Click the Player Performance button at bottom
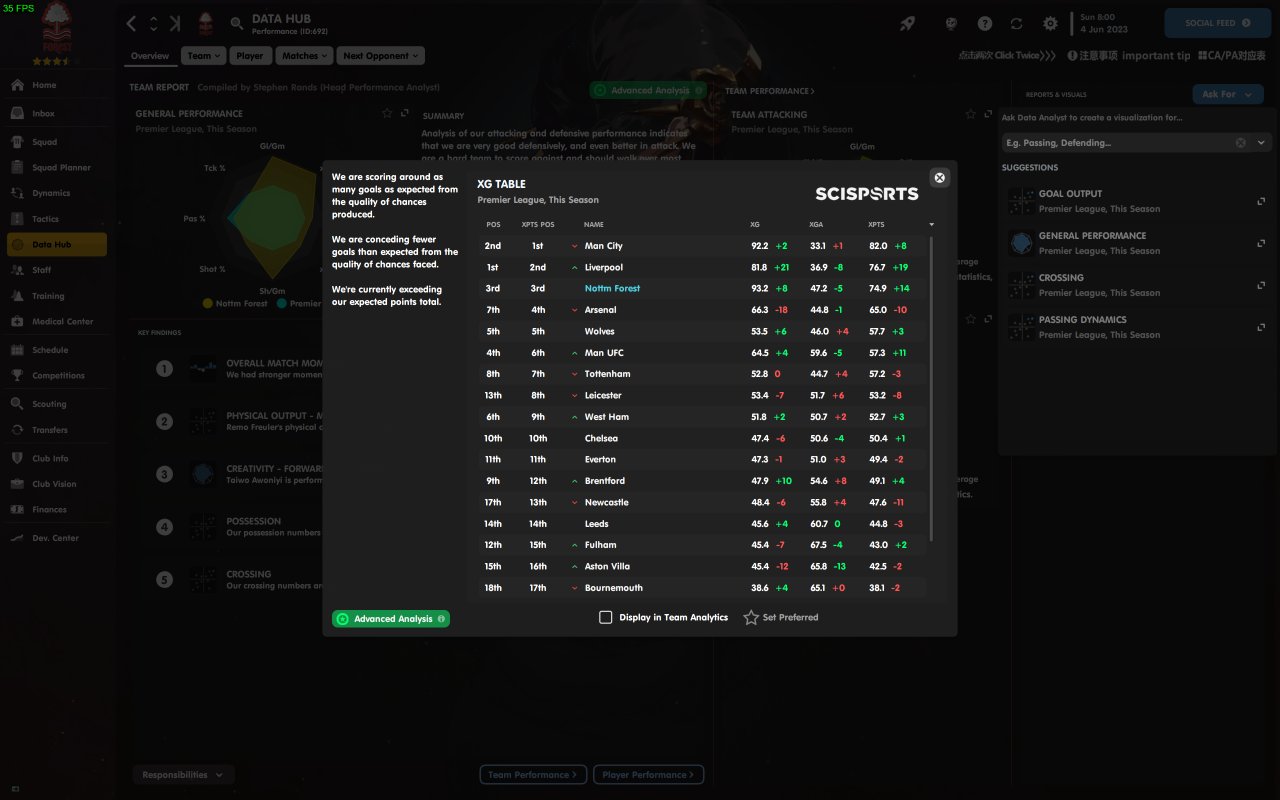Viewport: 1280px width, 800px height. click(x=649, y=775)
